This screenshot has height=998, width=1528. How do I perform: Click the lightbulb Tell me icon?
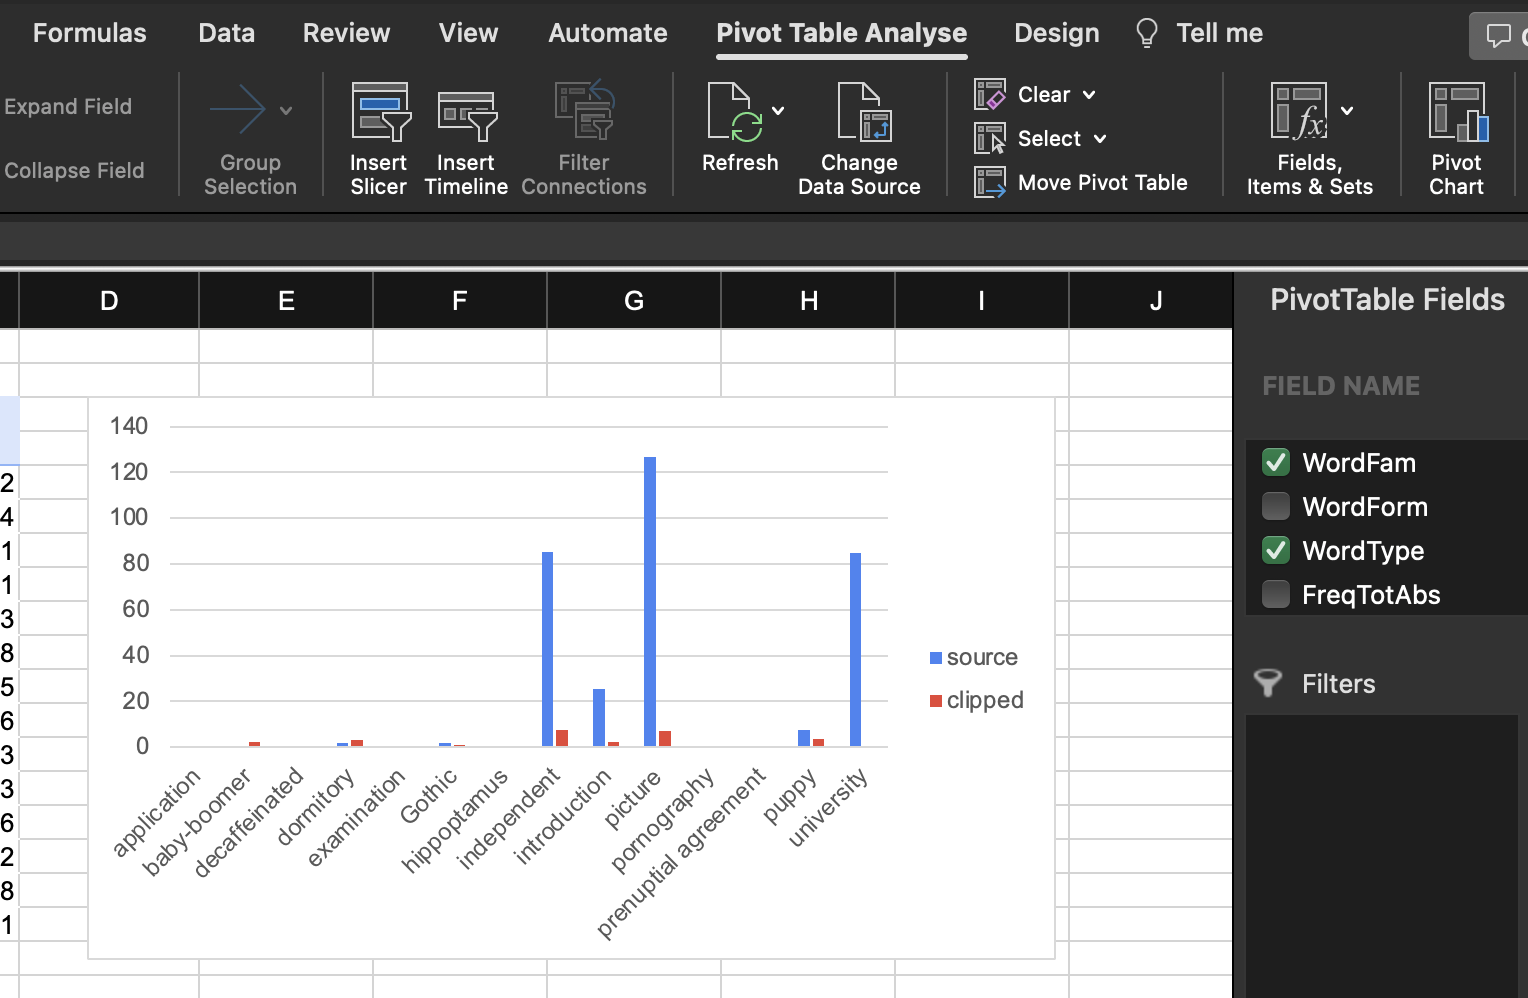point(1147,33)
